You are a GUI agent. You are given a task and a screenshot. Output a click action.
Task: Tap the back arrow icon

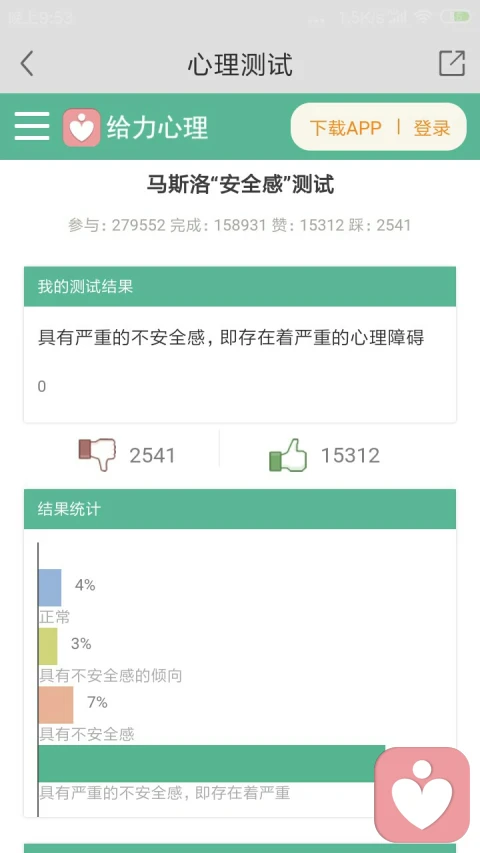tap(27, 64)
